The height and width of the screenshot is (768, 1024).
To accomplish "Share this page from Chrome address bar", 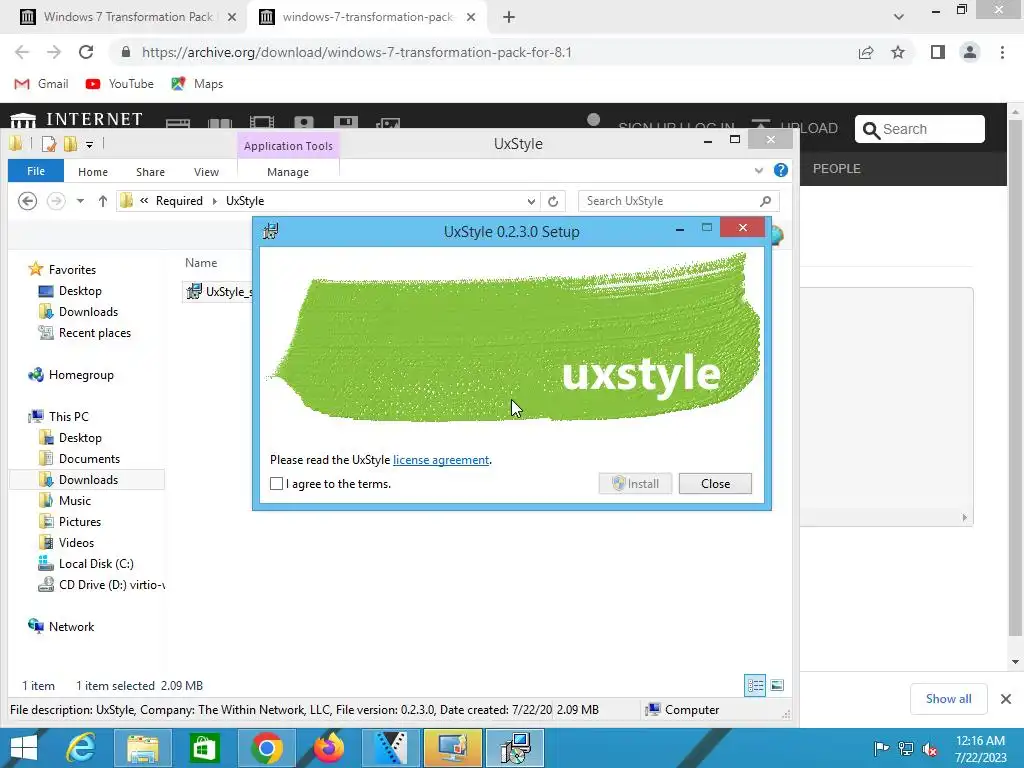I will (866, 52).
